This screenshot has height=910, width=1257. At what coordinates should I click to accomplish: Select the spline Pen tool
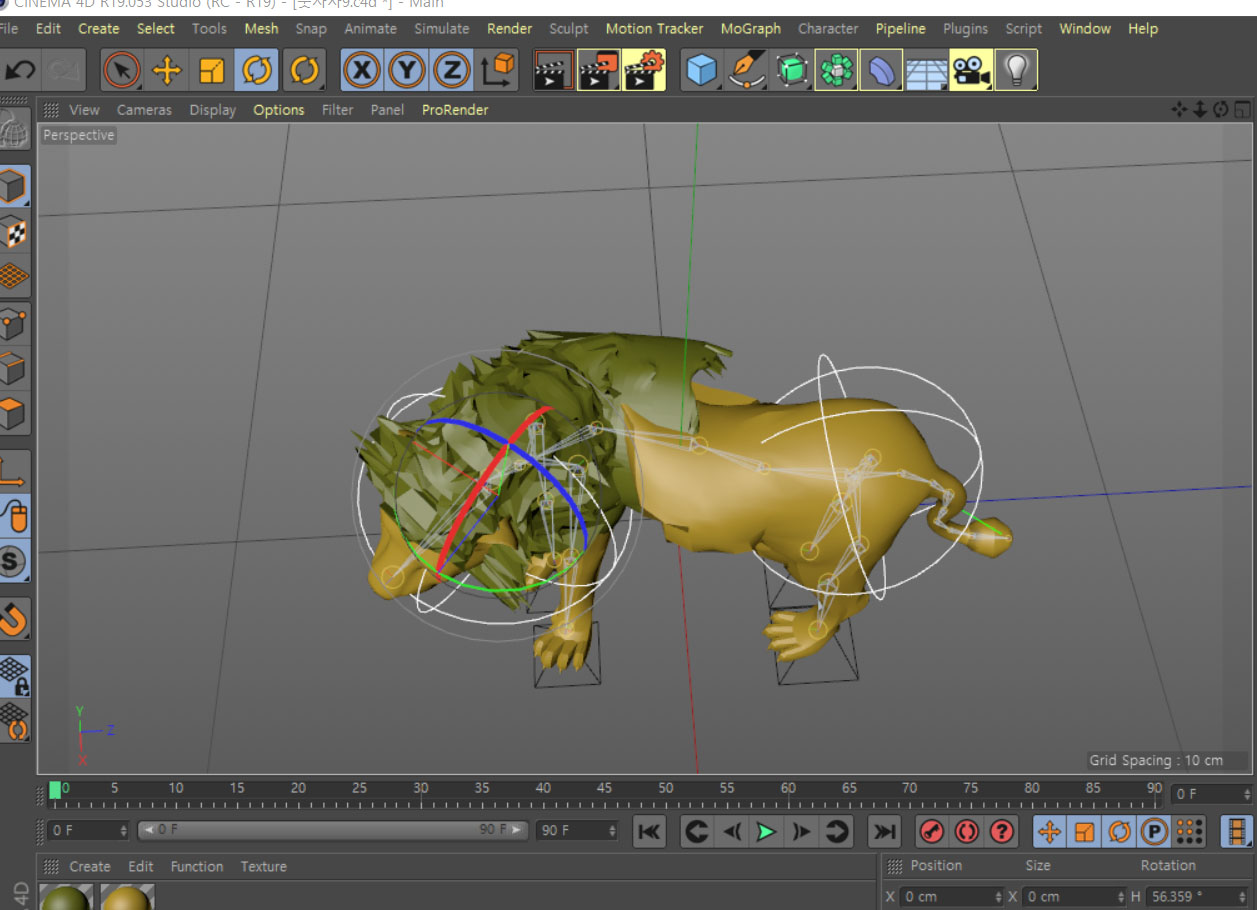[x=747, y=70]
